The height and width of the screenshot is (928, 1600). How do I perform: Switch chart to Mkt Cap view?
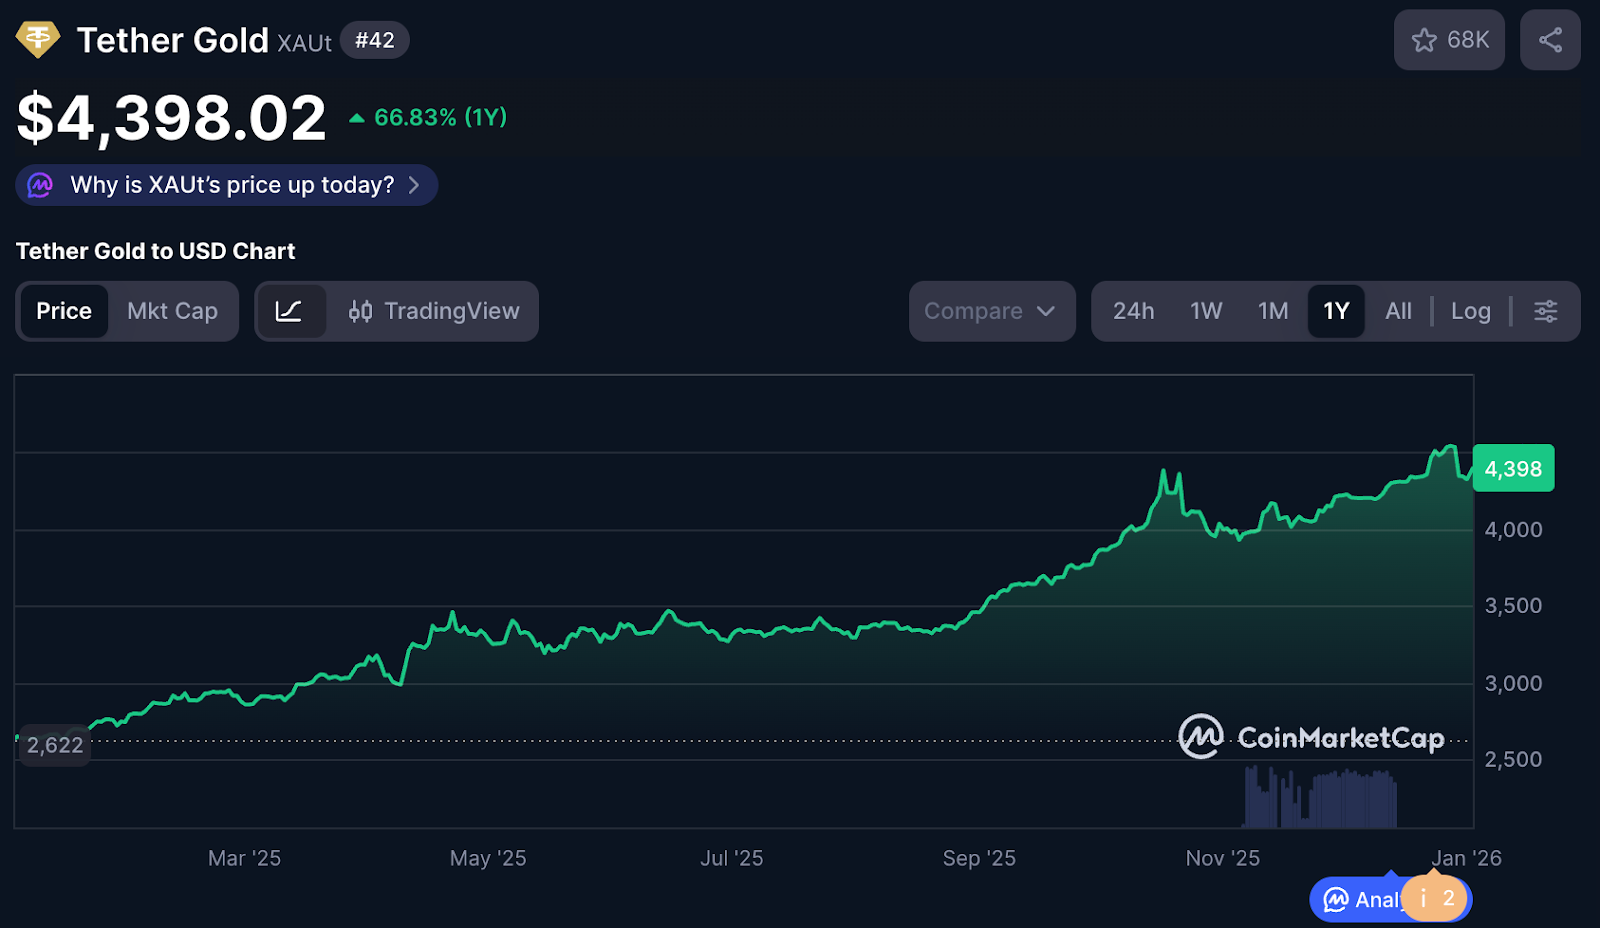pos(172,311)
